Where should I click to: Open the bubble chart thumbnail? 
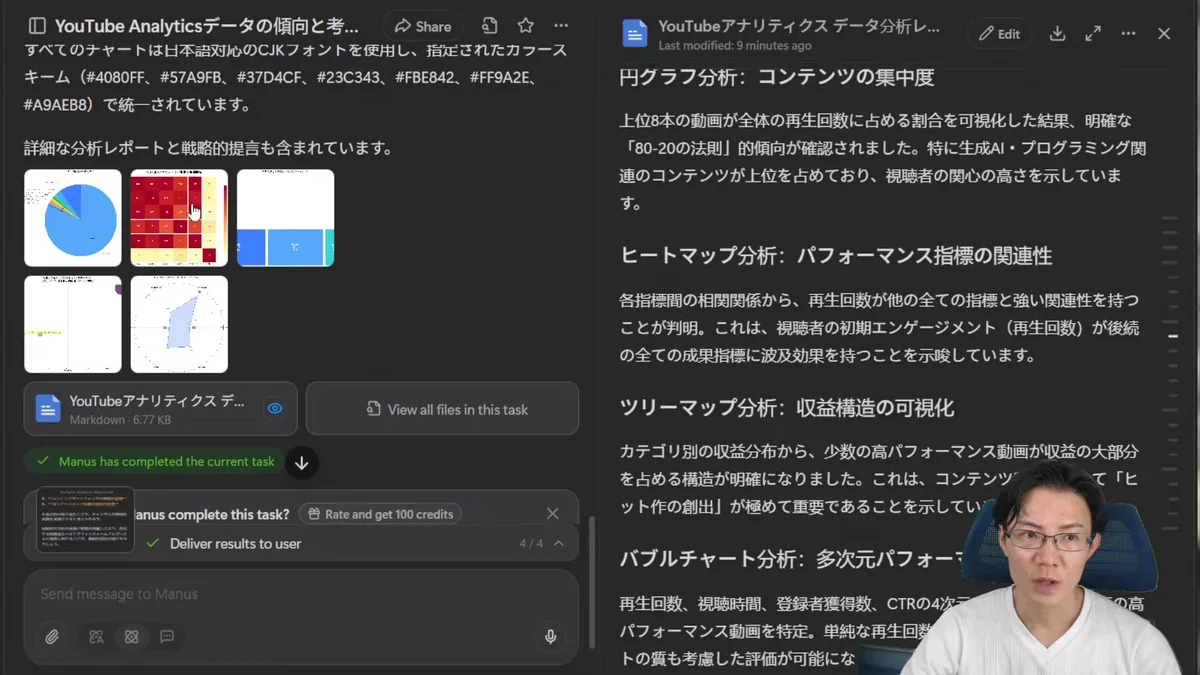point(73,324)
